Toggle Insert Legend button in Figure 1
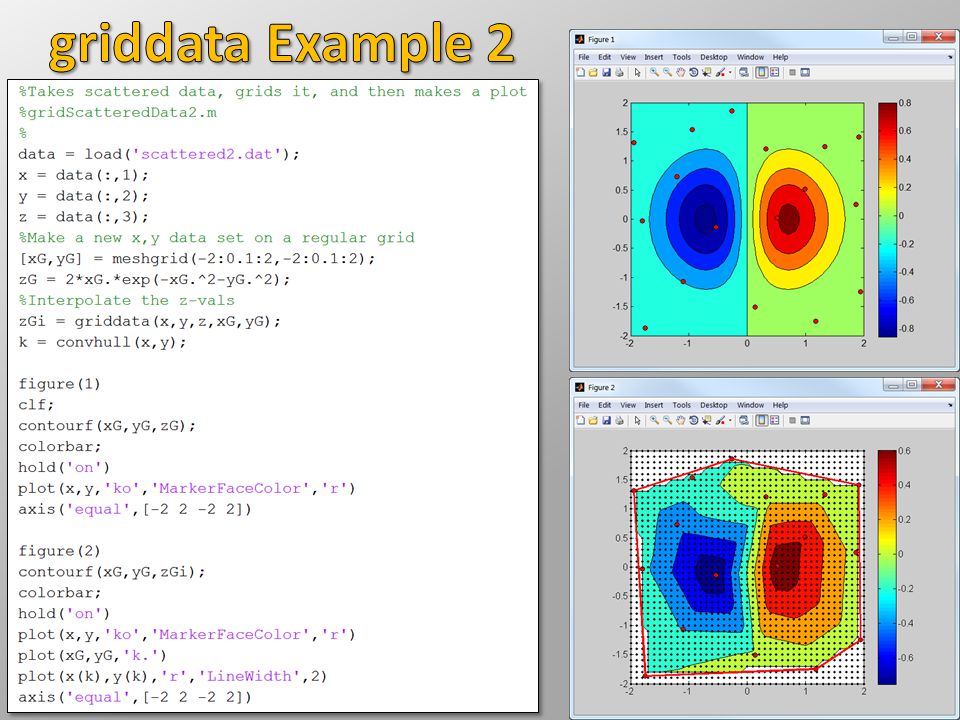 [x=774, y=72]
